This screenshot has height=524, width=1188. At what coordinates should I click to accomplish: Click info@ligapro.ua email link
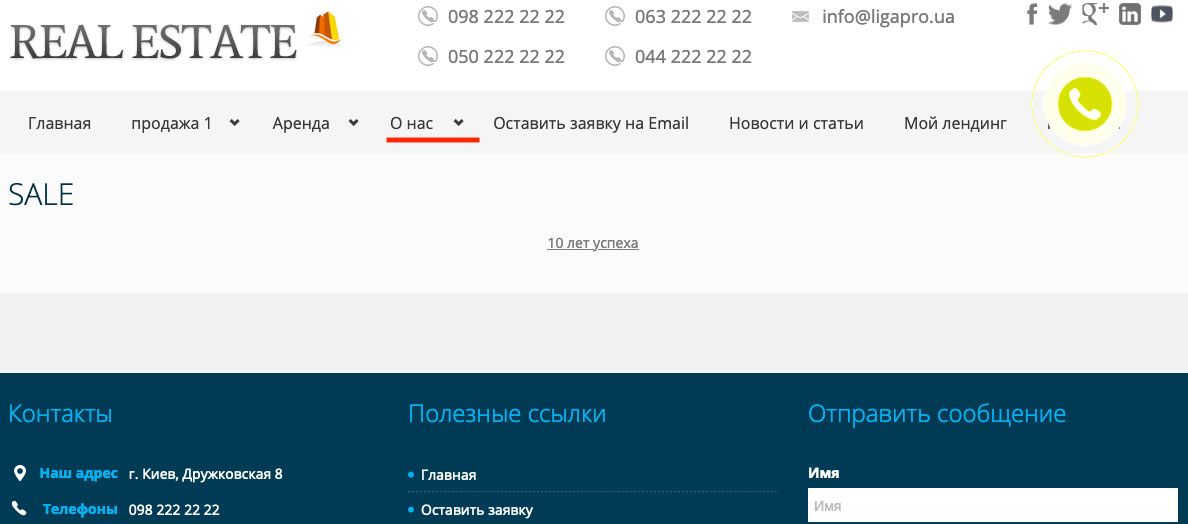(888, 17)
